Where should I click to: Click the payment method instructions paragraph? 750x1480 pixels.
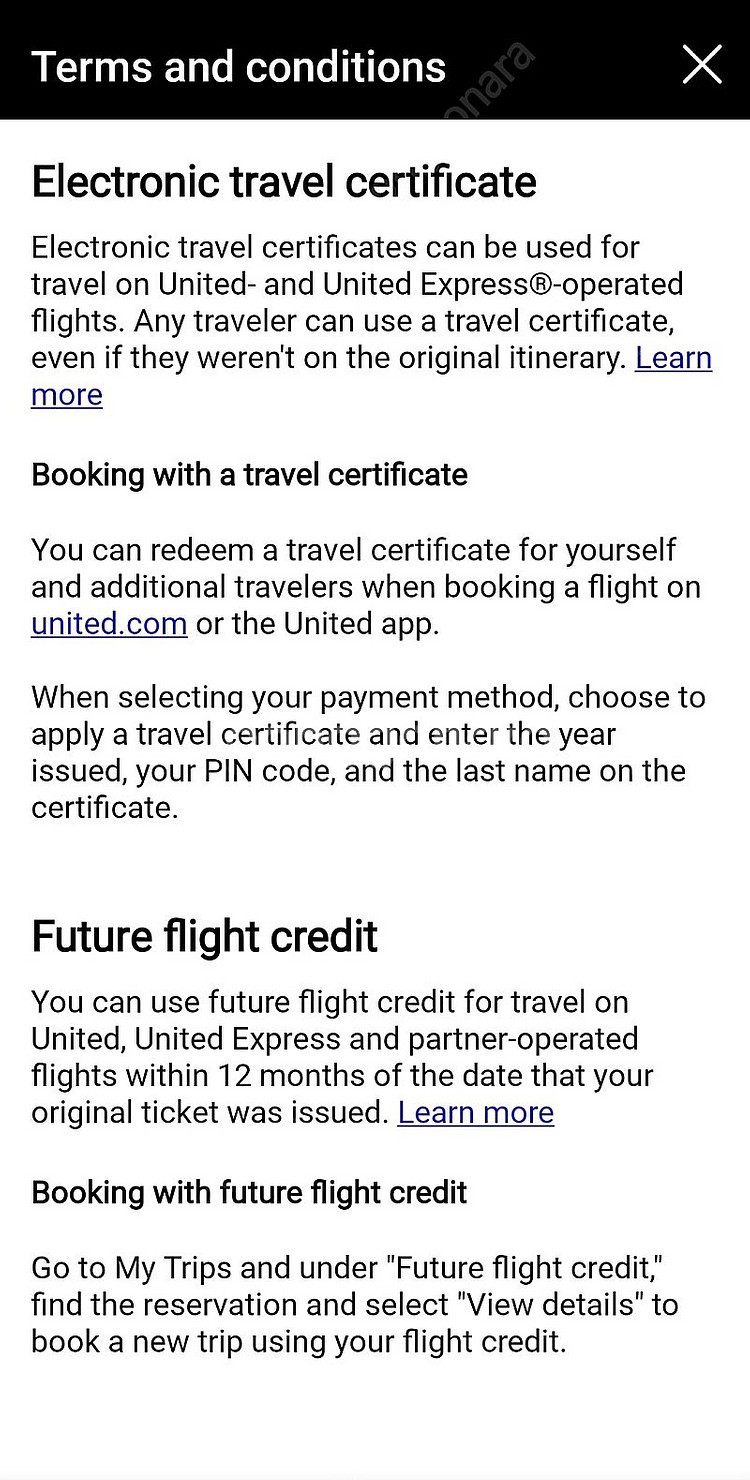tap(368, 752)
